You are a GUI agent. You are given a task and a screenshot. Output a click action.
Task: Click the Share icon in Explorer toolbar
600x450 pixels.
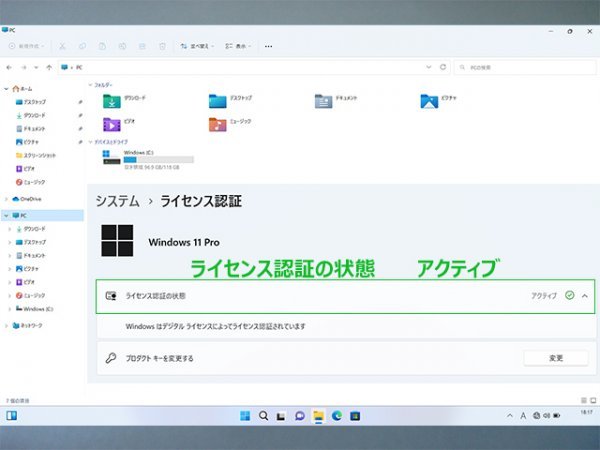(142, 46)
